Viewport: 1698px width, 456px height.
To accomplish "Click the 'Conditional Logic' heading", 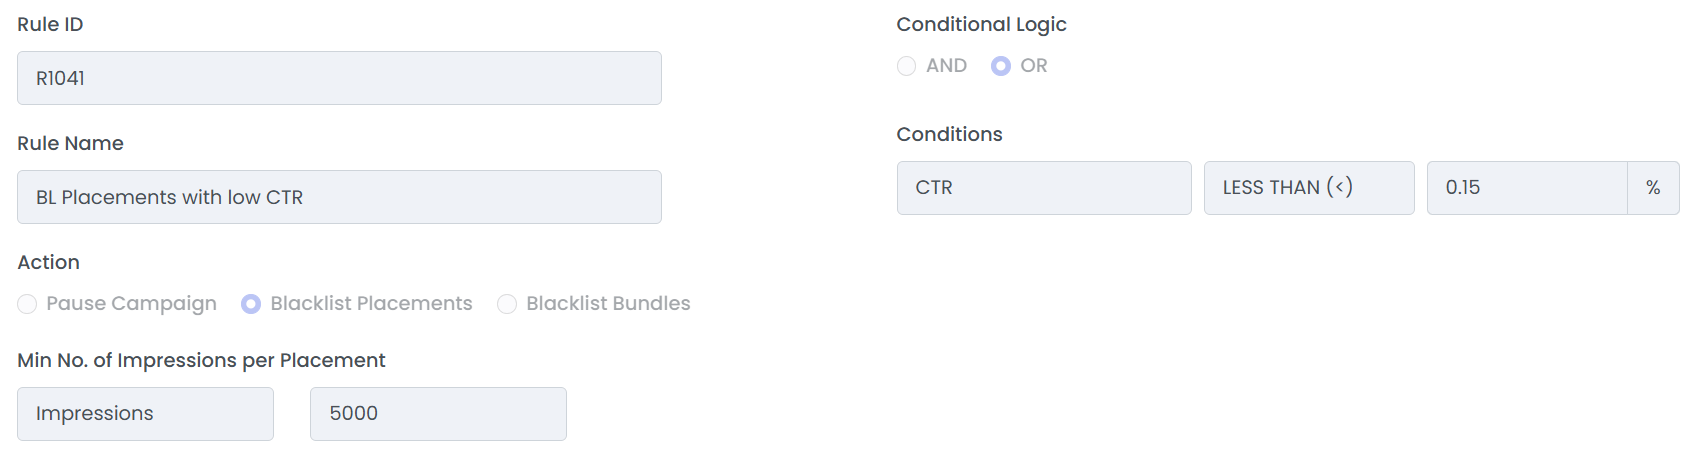I will click(981, 24).
